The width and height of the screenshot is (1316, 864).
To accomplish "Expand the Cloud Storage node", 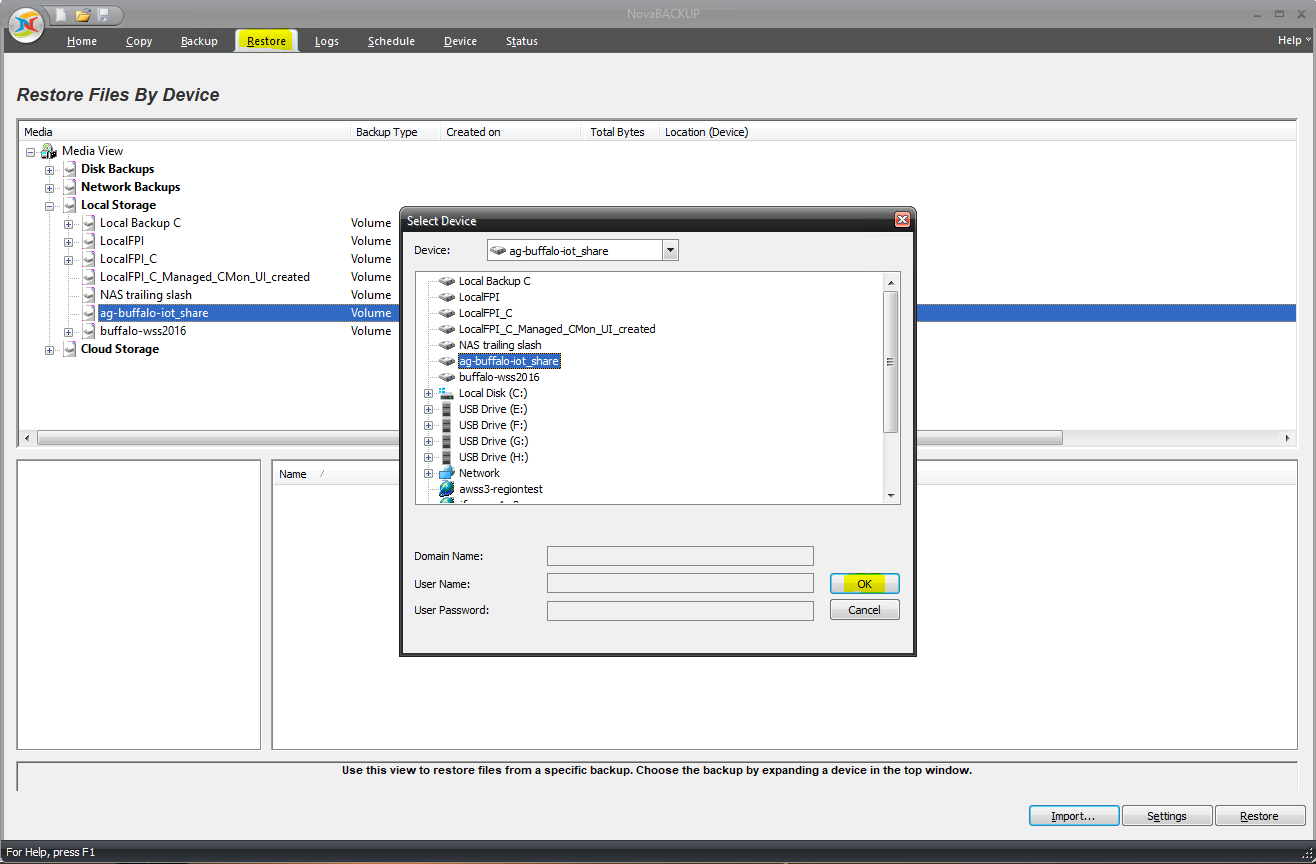I will (50, 350).
